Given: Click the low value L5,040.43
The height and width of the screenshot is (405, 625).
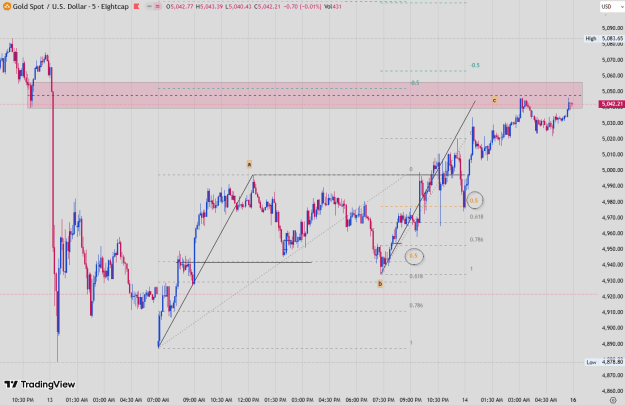Looking at the screenshot, I should [x=238, y=6].
